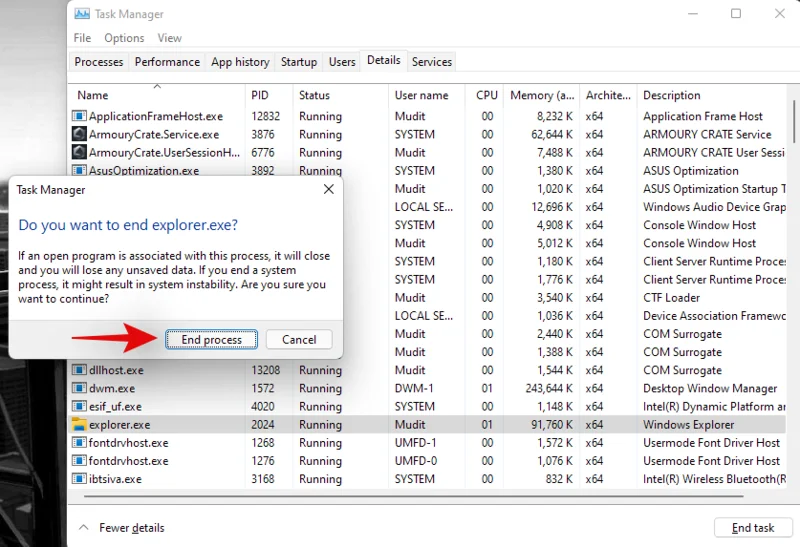Click the ApplicationFrameHost.exe process icon
Image resolution: width=800 pixels, height=547 pixels.
79,116
